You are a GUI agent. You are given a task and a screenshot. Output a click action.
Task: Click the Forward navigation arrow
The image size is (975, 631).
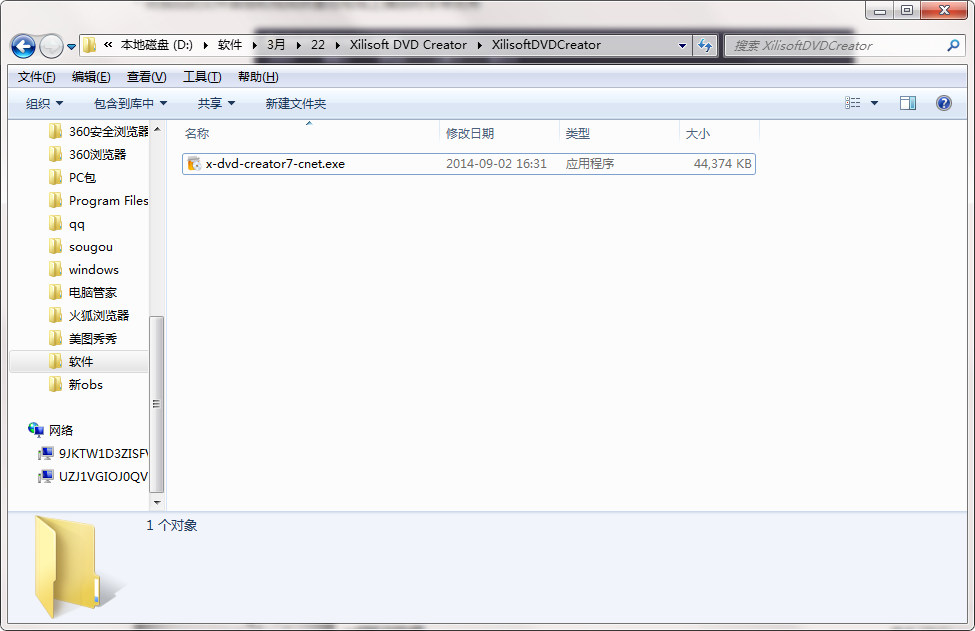[x=51, y=46]
